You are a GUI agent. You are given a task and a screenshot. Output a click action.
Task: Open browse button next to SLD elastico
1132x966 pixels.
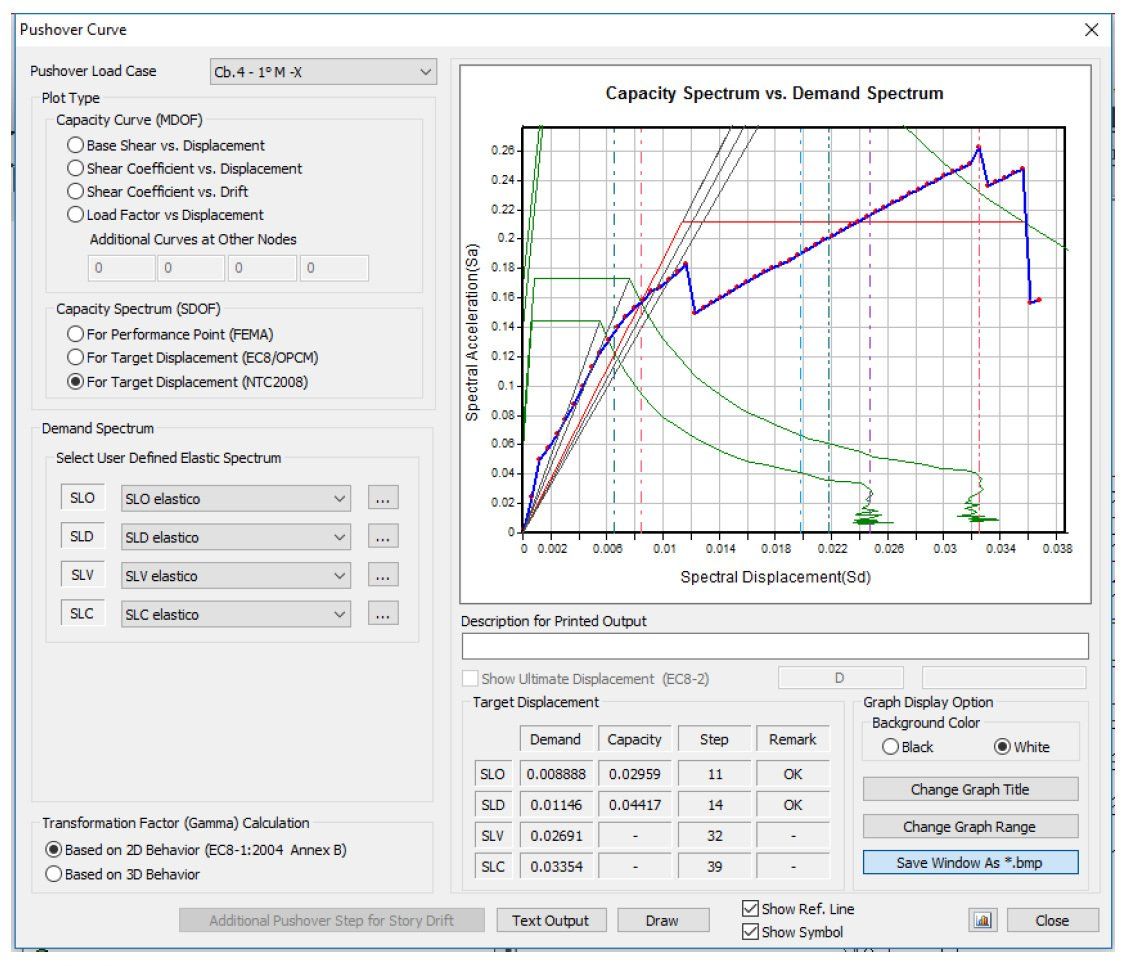click(x=383, y=537)
